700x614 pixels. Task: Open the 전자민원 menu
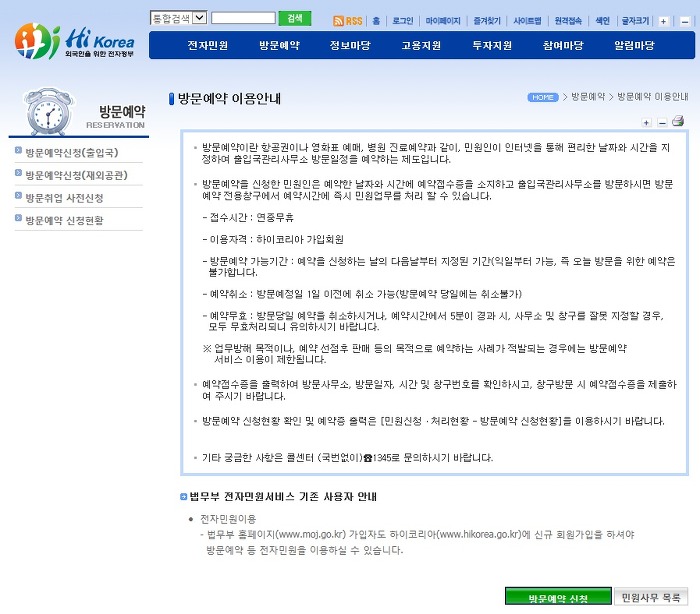[x=208, y=45]
